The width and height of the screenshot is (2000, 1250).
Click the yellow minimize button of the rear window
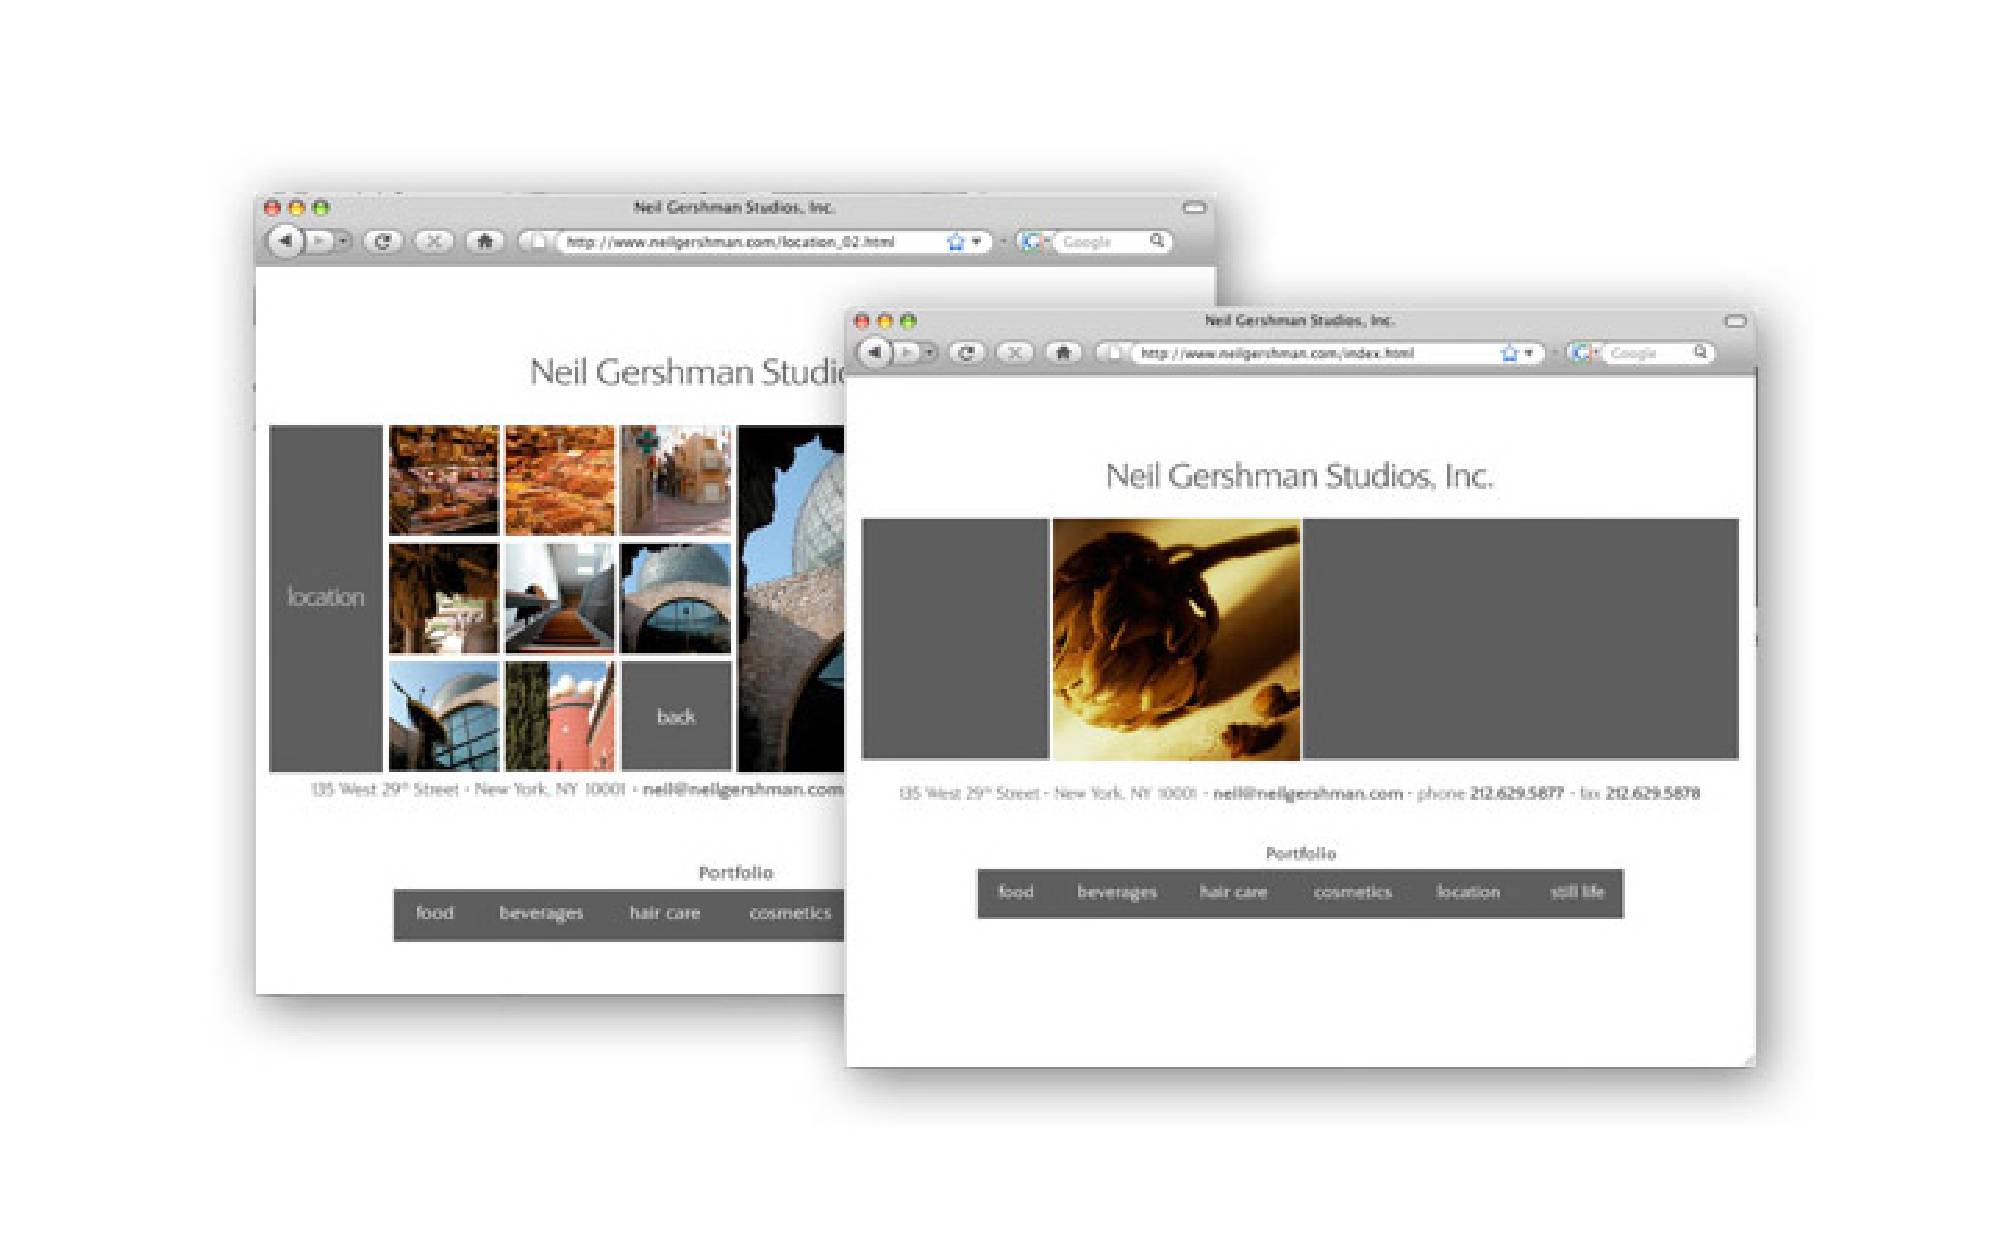tap(296, 208)
